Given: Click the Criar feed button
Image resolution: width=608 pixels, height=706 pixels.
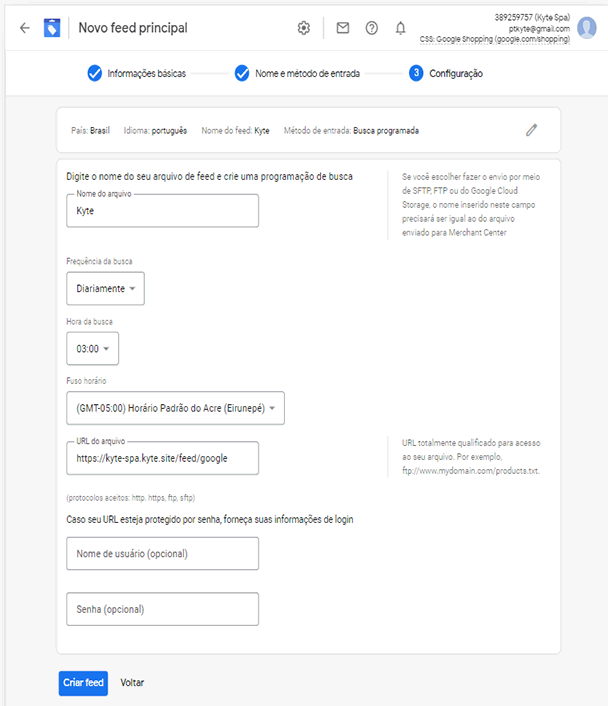Looking at the screenshot, I should 83,683.
